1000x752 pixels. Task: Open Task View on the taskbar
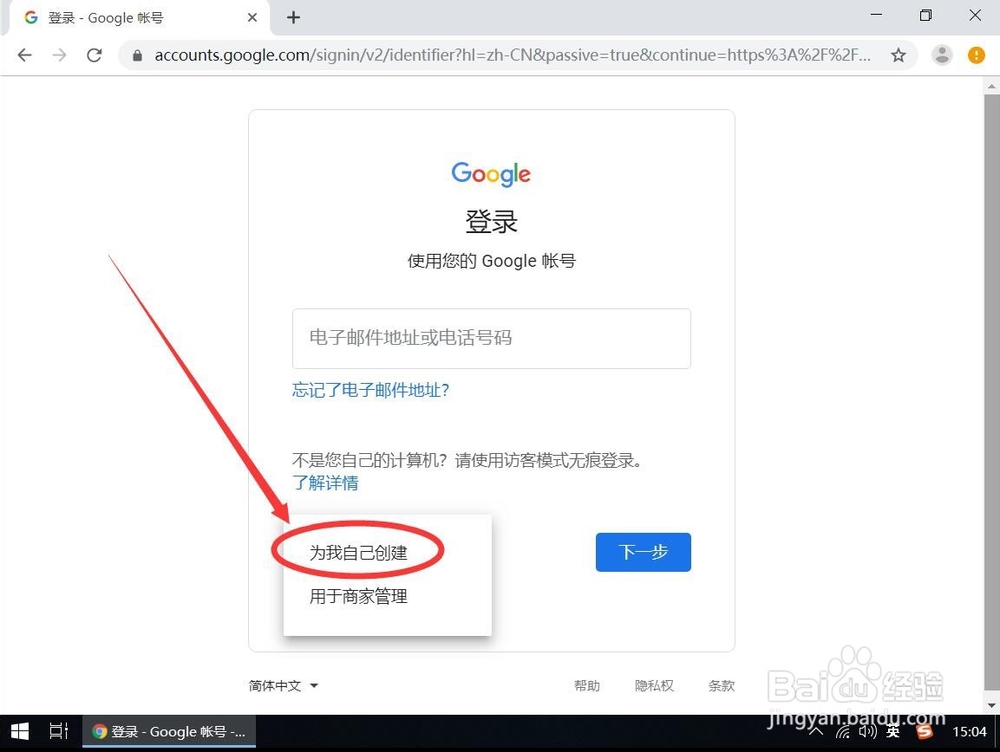(x=59, y=732)
